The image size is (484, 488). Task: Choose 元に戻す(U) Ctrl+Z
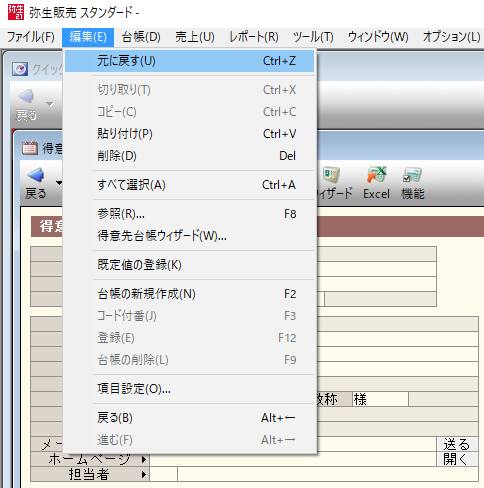pos(189,61)
